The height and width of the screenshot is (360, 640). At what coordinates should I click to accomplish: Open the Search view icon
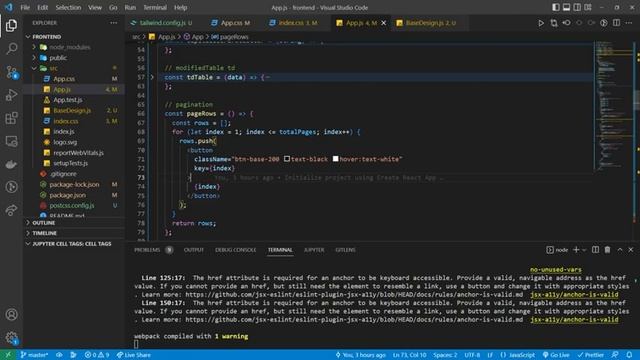click(x=11, y=49)
